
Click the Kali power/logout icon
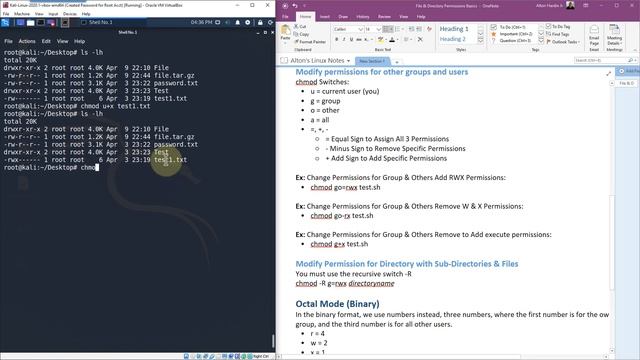coord(270,22)
